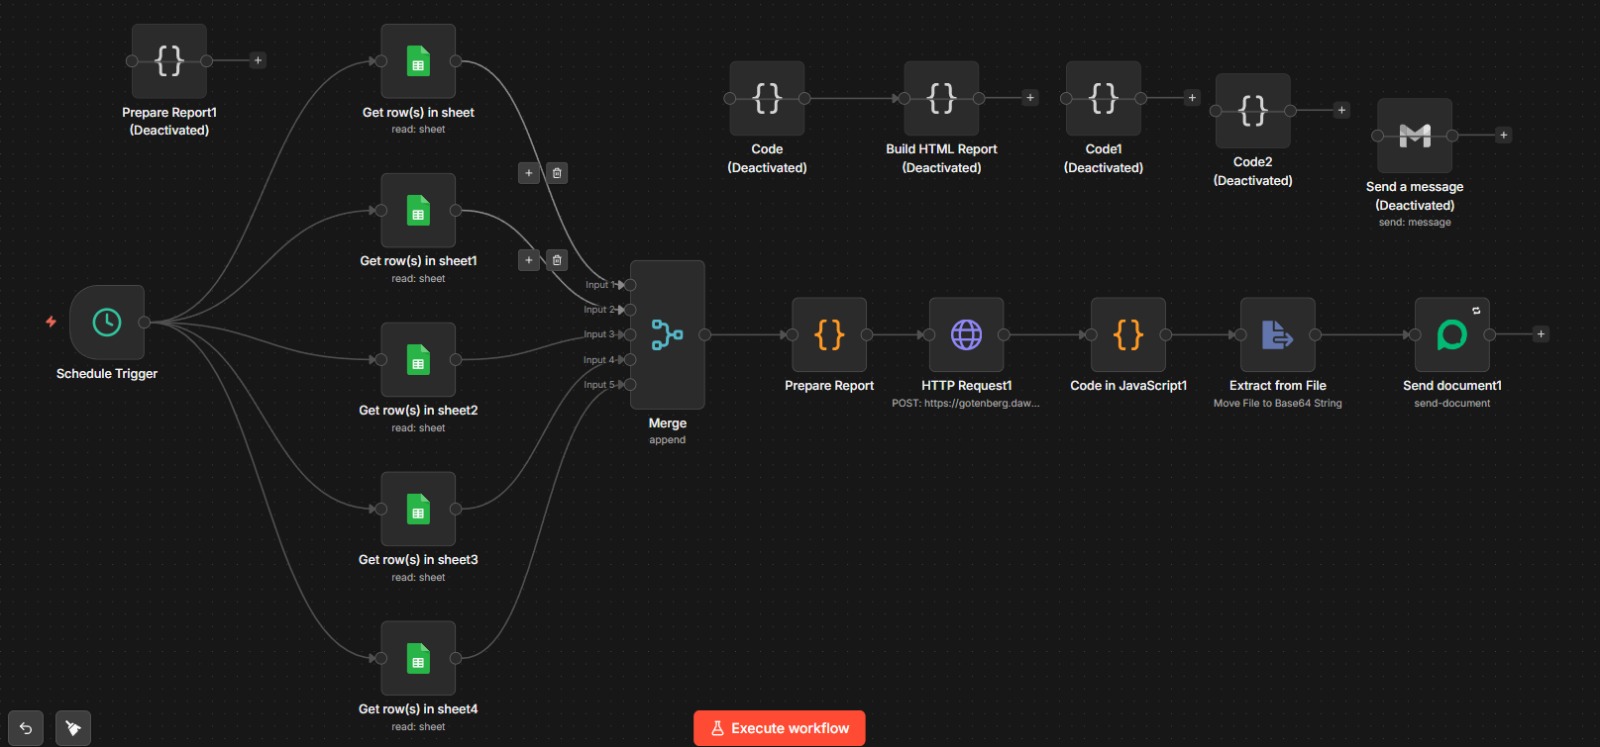Add node after Code1
Screen dimensions: 1600x747
pyautogui.click(x=1192, y=97)
